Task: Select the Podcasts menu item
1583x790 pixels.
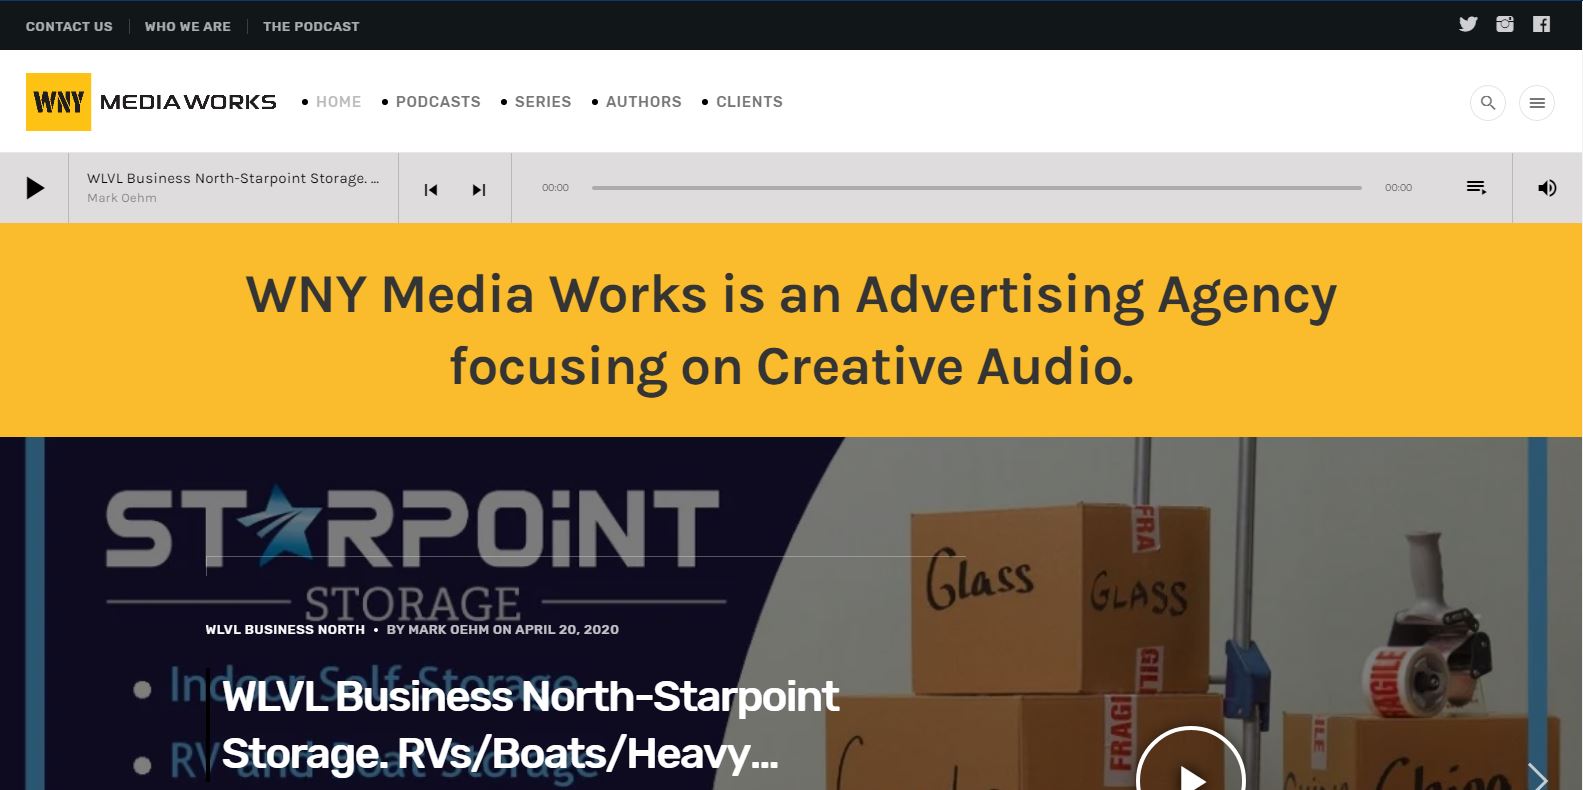Action: pos(438,102)
